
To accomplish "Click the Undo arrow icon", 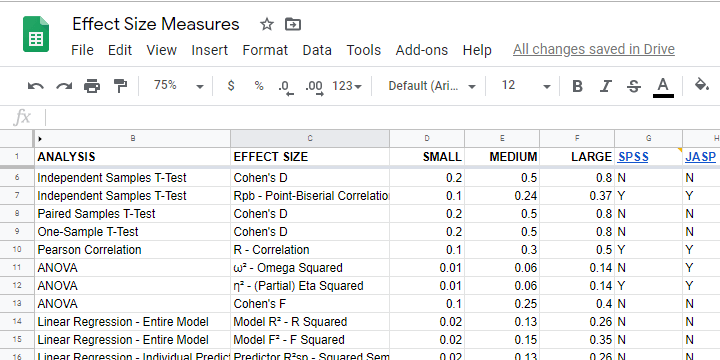I will (35, 86).
